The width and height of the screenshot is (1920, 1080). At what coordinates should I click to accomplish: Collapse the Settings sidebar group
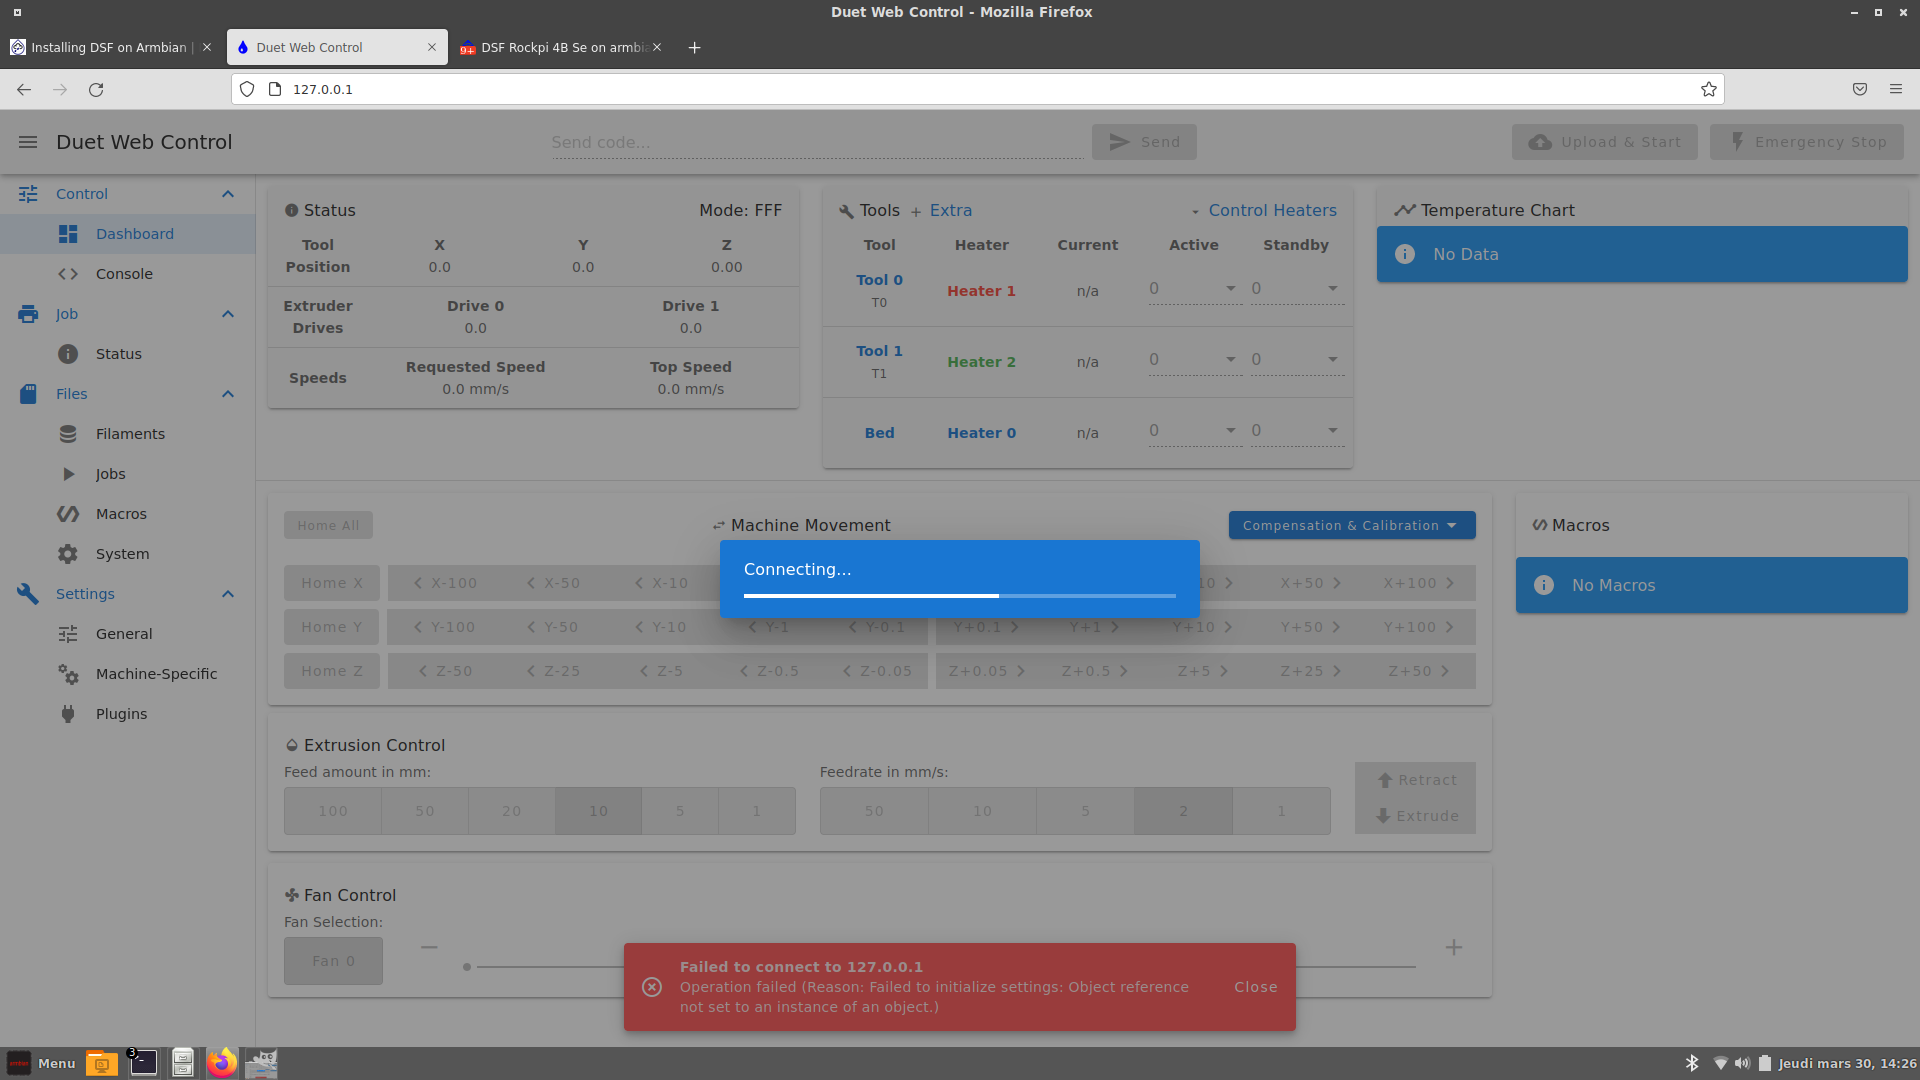228,594
